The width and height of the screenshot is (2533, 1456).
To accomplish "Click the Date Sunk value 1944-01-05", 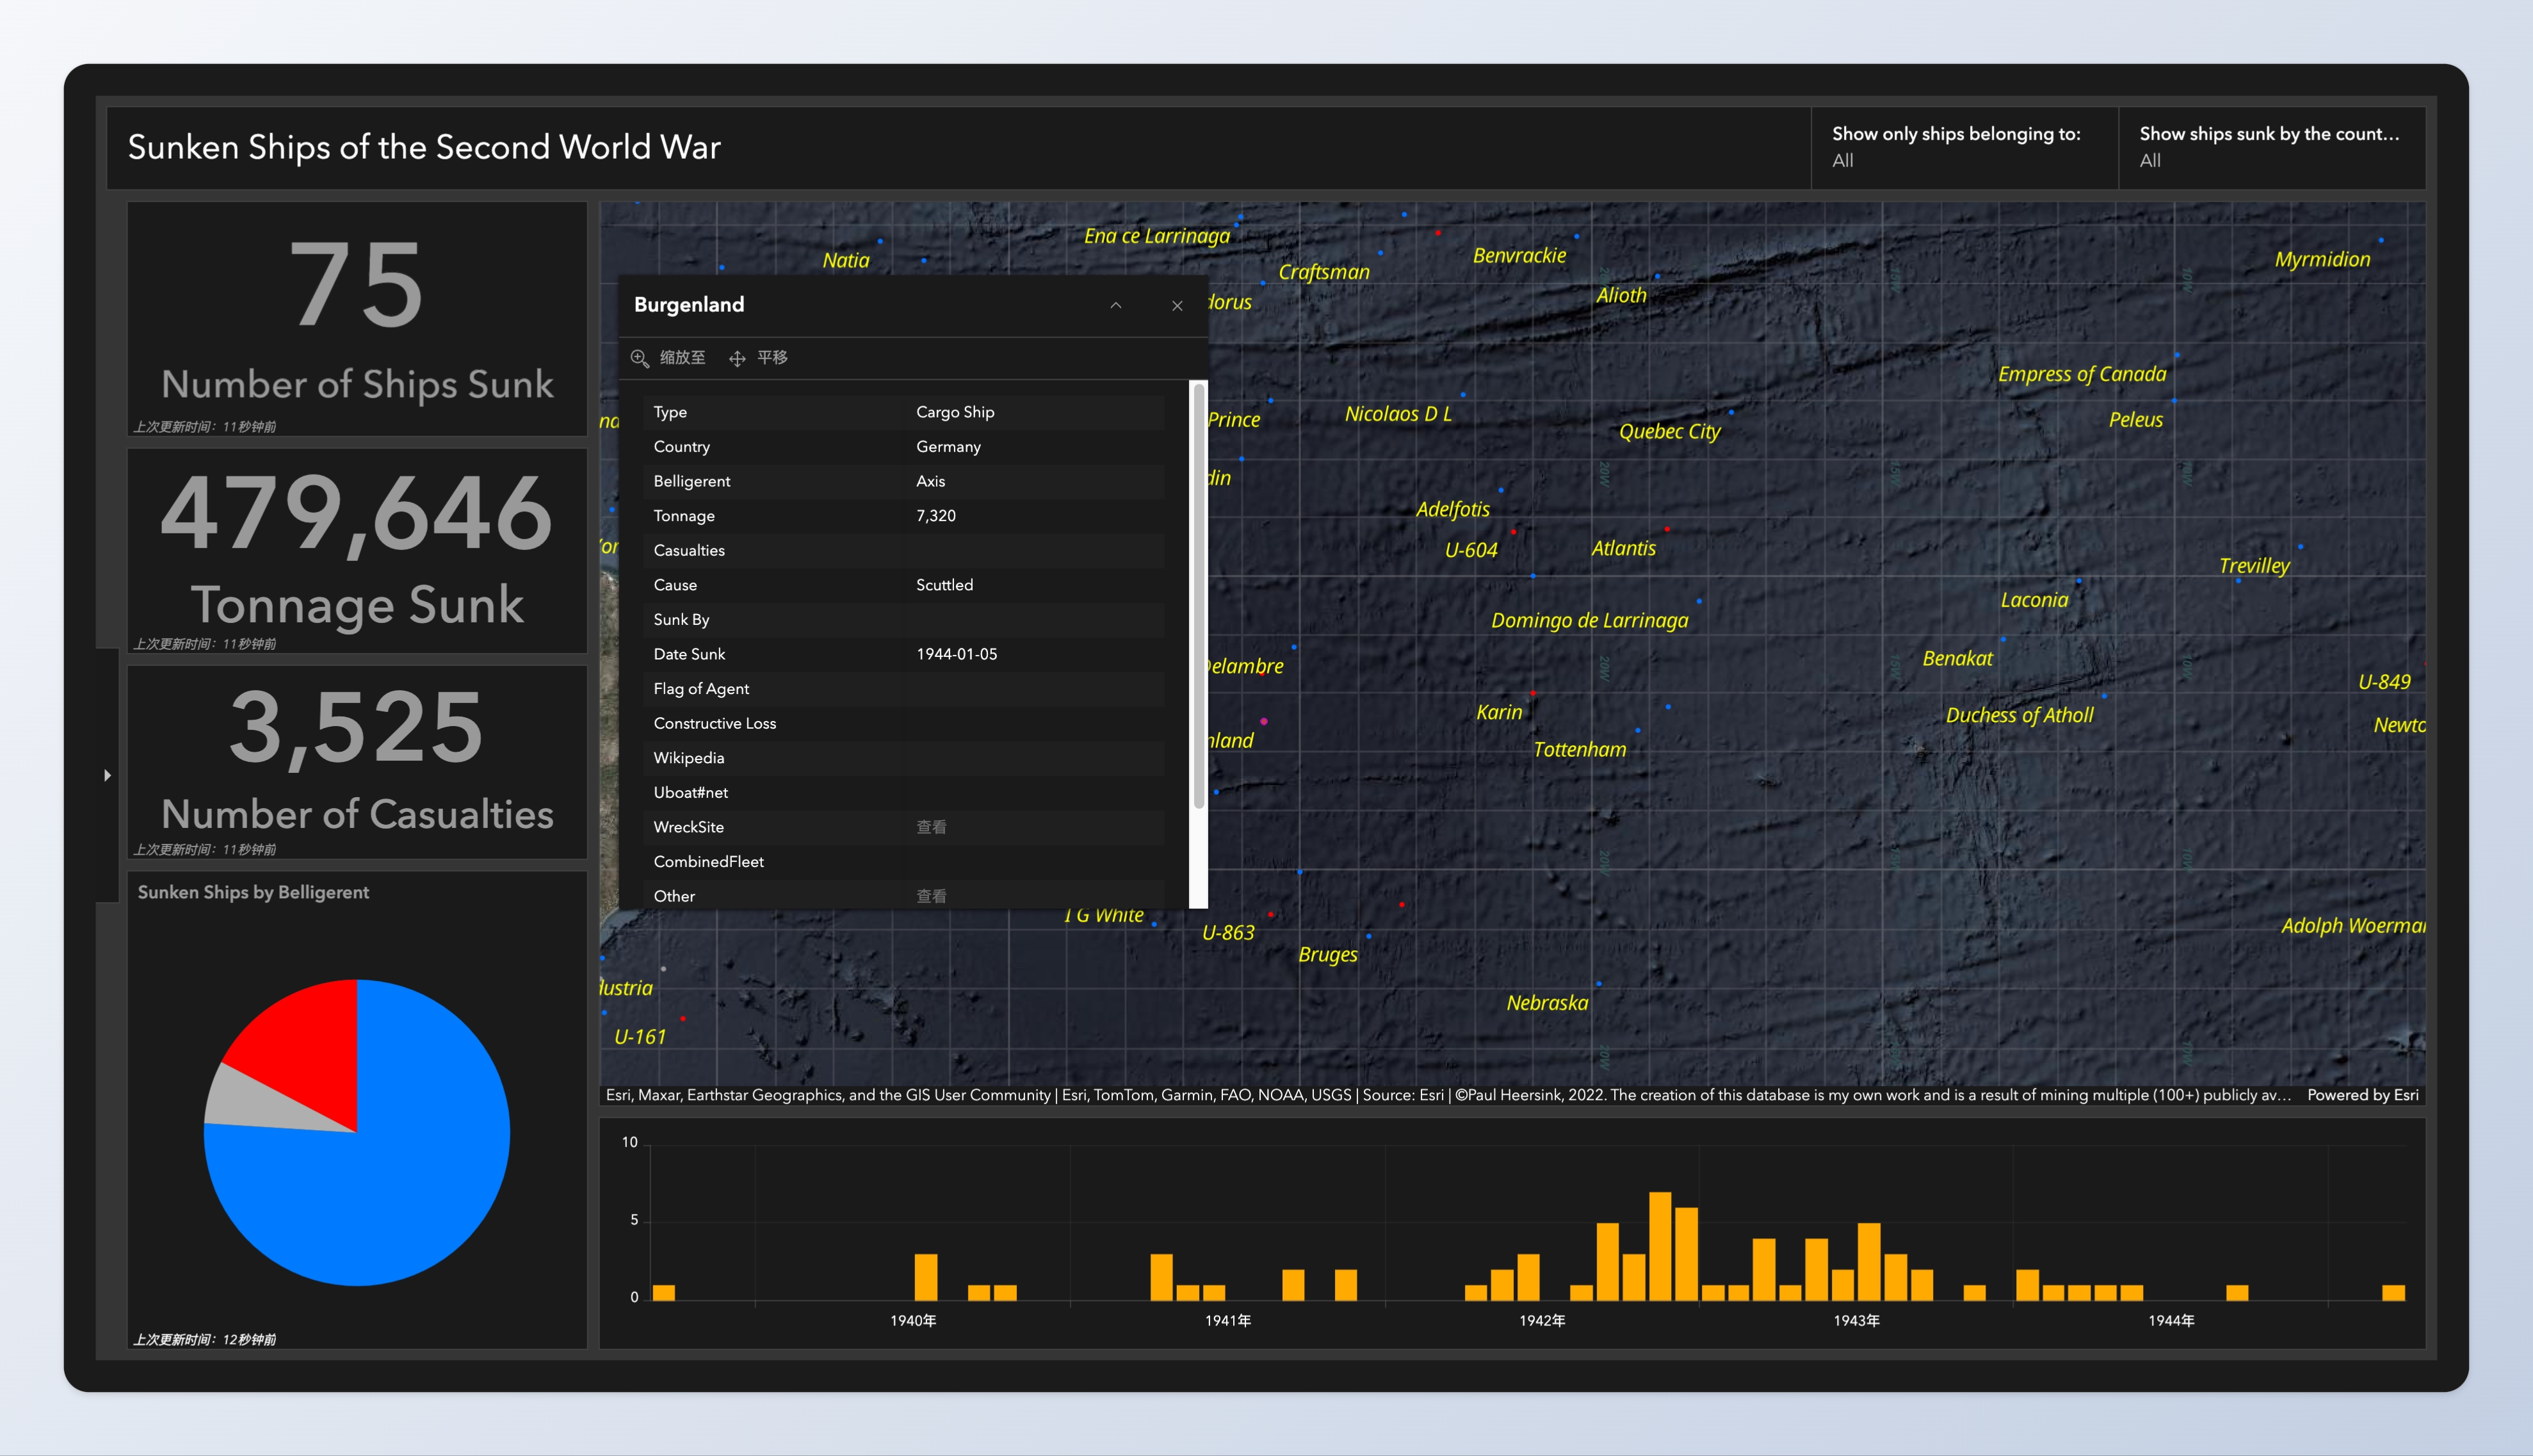I will (956, 654).
